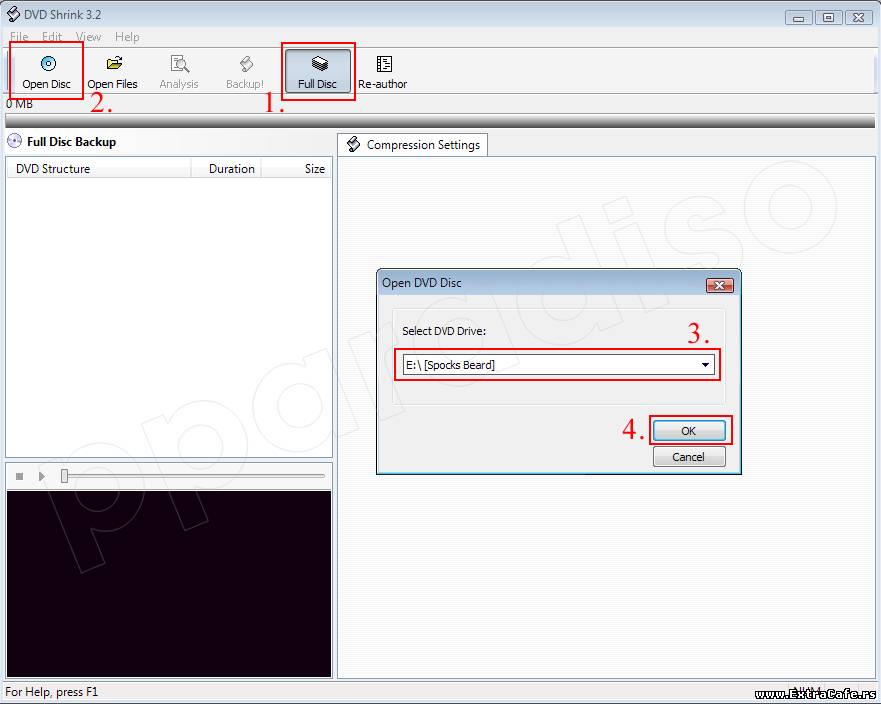Click the Full Disc Backup disc icon

click(15, 141)
